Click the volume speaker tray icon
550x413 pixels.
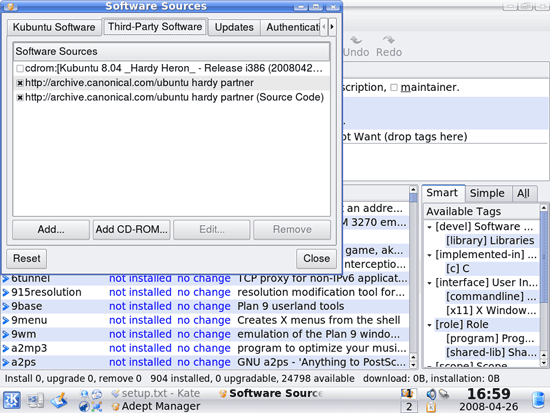(x=431, y=394)
